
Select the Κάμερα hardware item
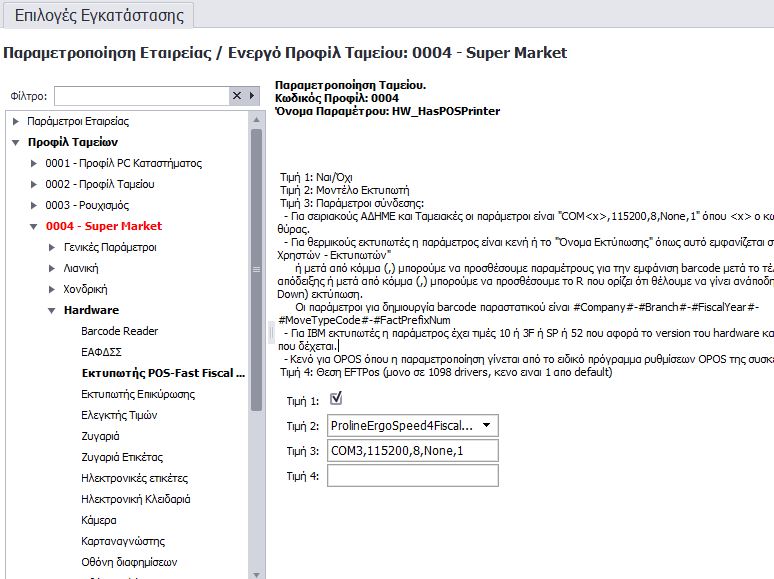pos(99,520)
